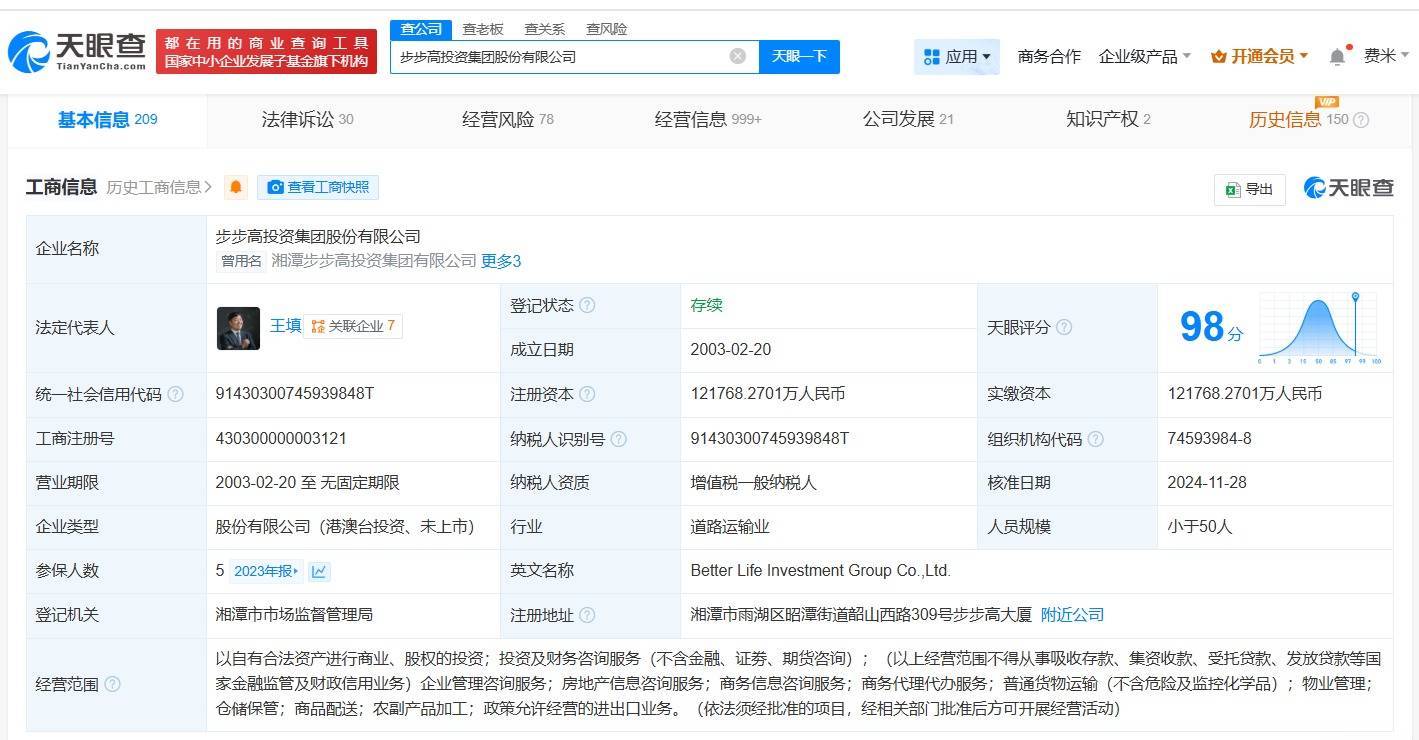Click former name 湘潭步步高投资集团有限公司
Image resolution: width=1419 pixels, height=740 pixels.
pos(373,261)
